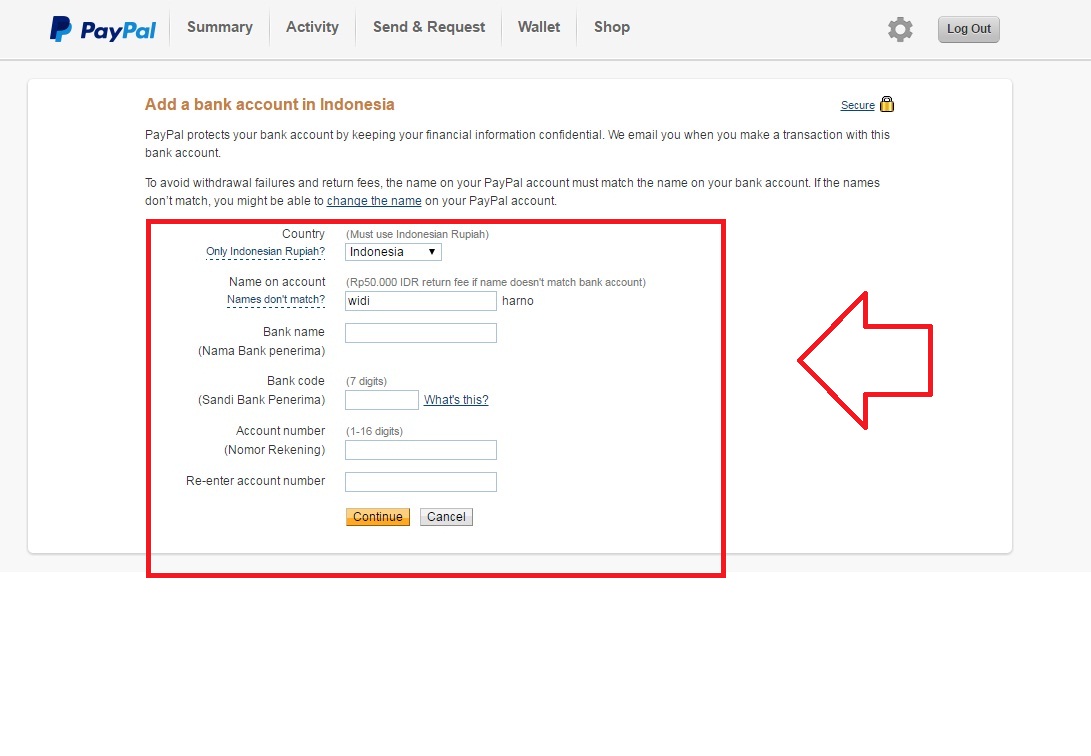
Task: Open the Country dropdown showing Indonesia
Action: click(393, 252)
